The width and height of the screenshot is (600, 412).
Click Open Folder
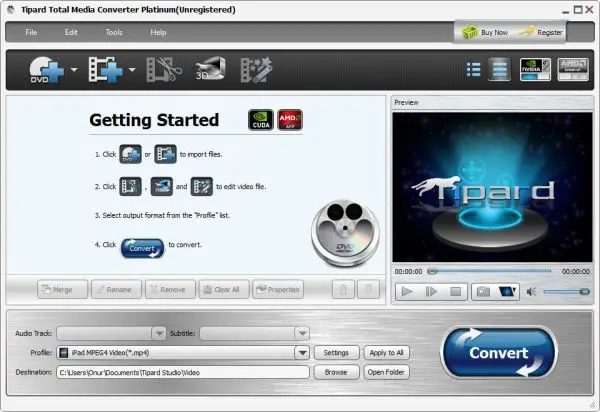(386, 372)
